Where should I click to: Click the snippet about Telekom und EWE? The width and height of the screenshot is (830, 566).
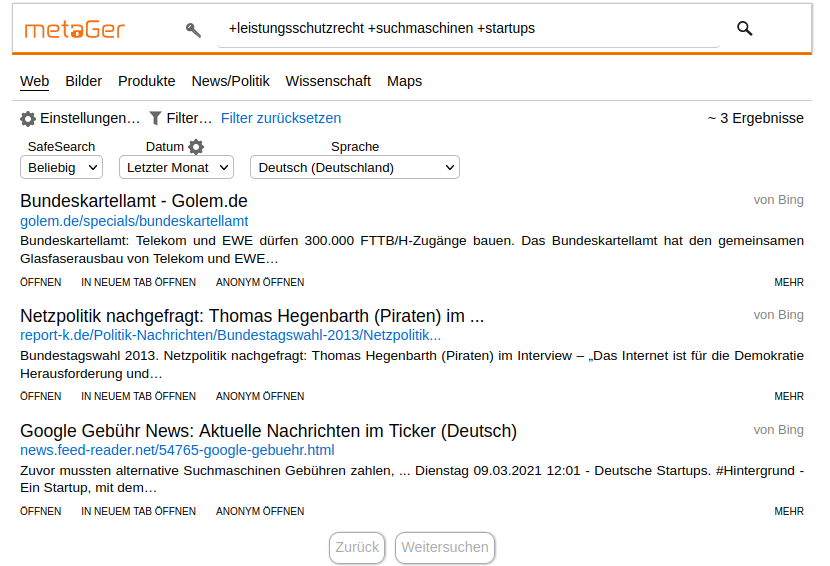pyautogui.click(x=412, y=249)
